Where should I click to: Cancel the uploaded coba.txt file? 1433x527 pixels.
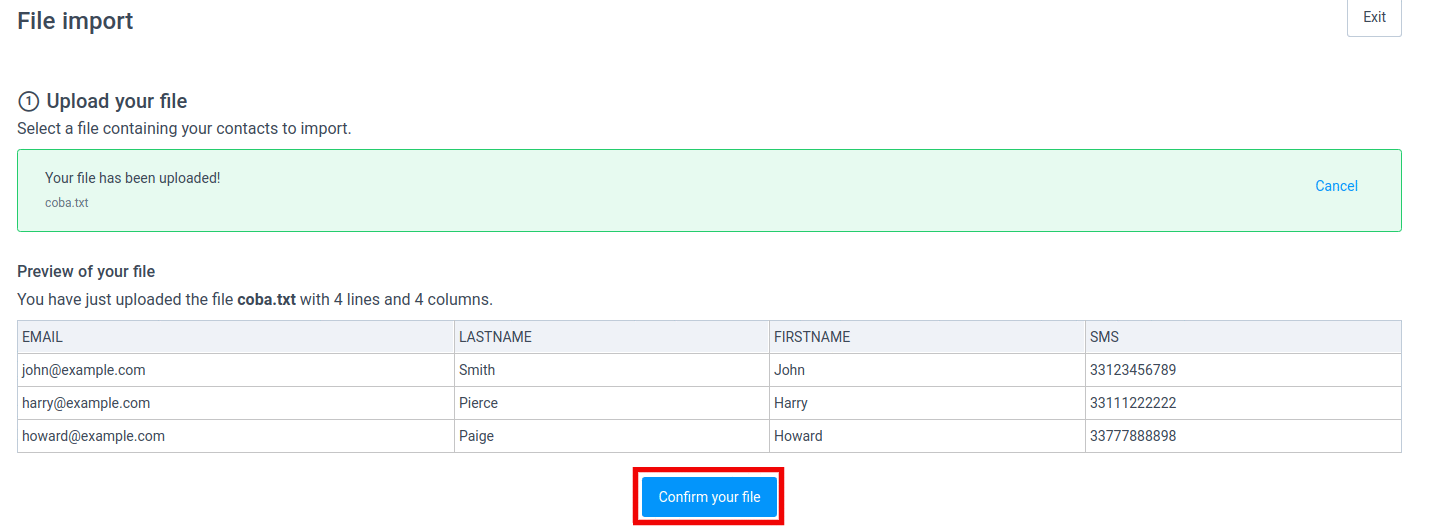point(1336,186)
